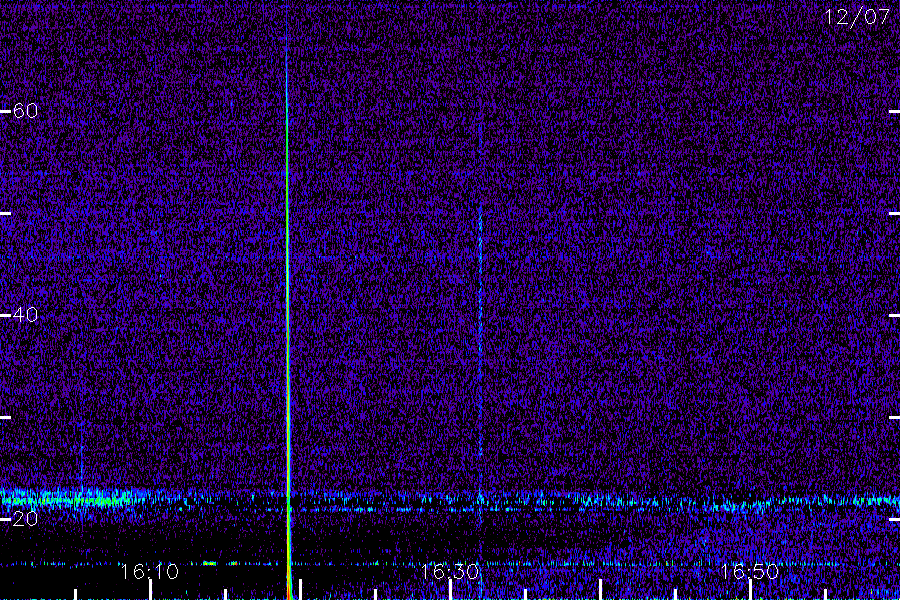900x600 pixels.
Task: Click the 20 frequency axis label
Action: click(x=25, y=518)
